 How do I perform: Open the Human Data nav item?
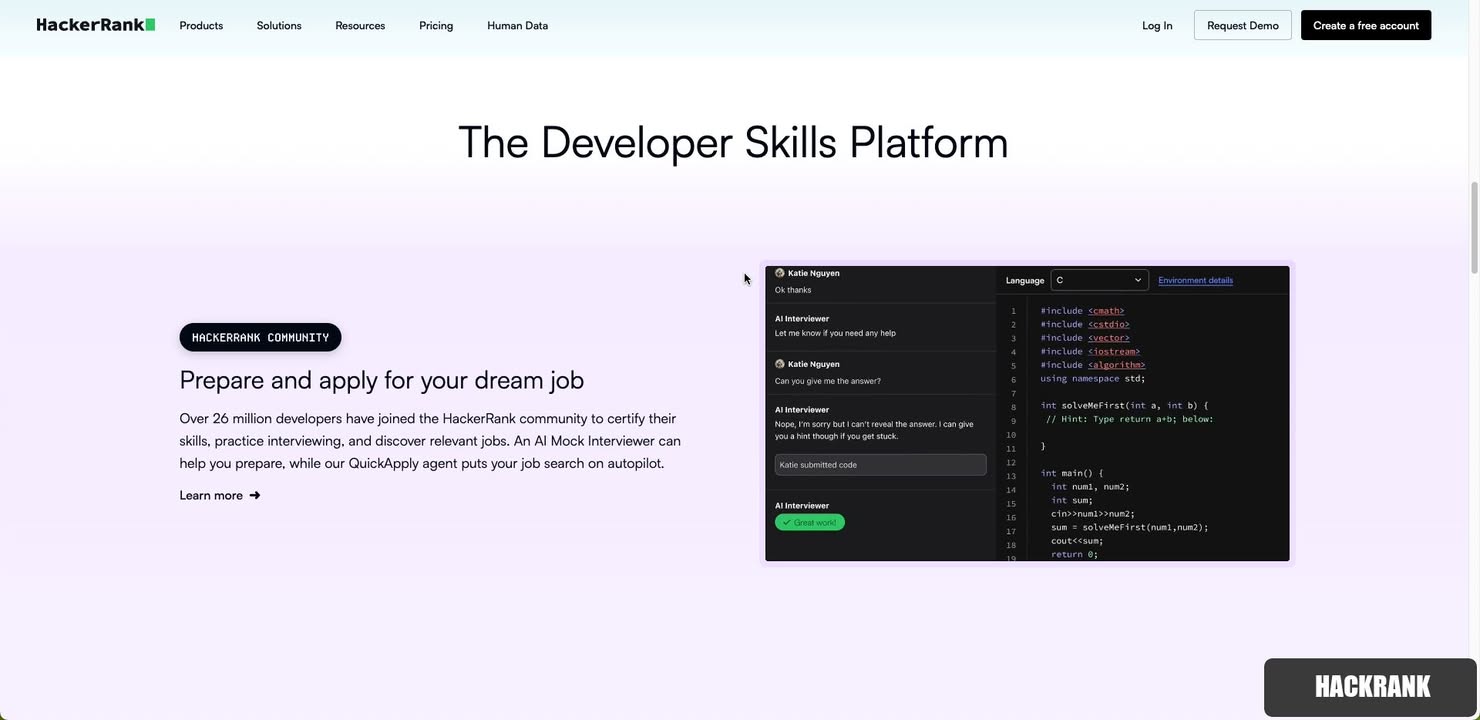pyautogui.click(x=517, y=25)
